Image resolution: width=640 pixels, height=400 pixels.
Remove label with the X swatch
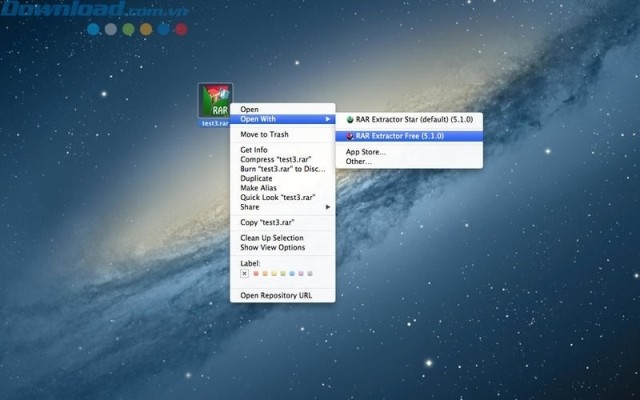tap(245, 273)
